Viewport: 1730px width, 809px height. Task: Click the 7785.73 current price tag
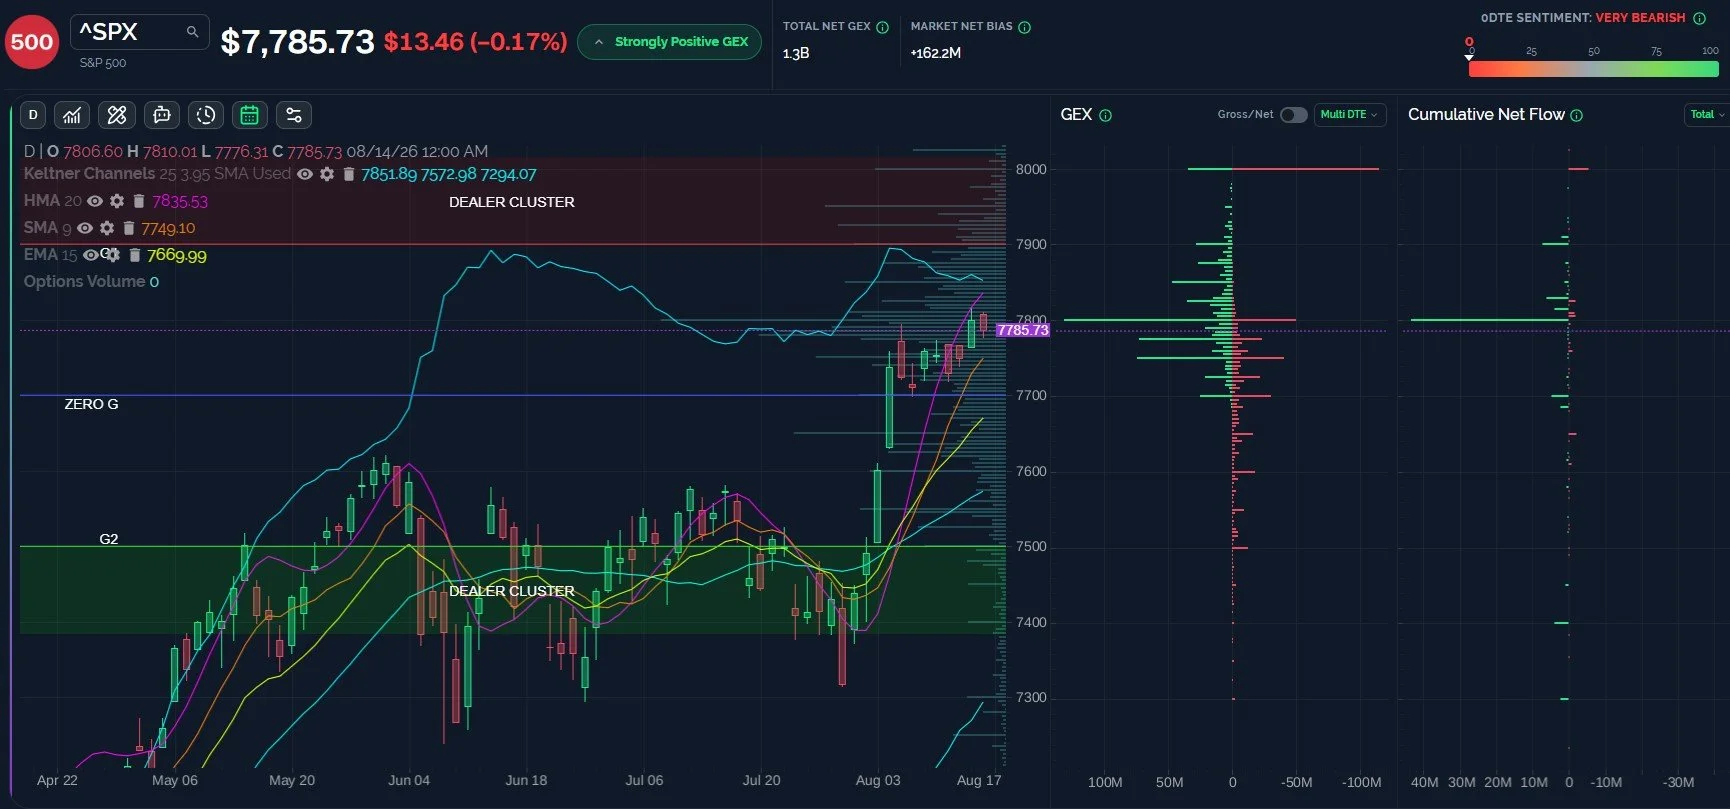click(x=1023, y=330)
